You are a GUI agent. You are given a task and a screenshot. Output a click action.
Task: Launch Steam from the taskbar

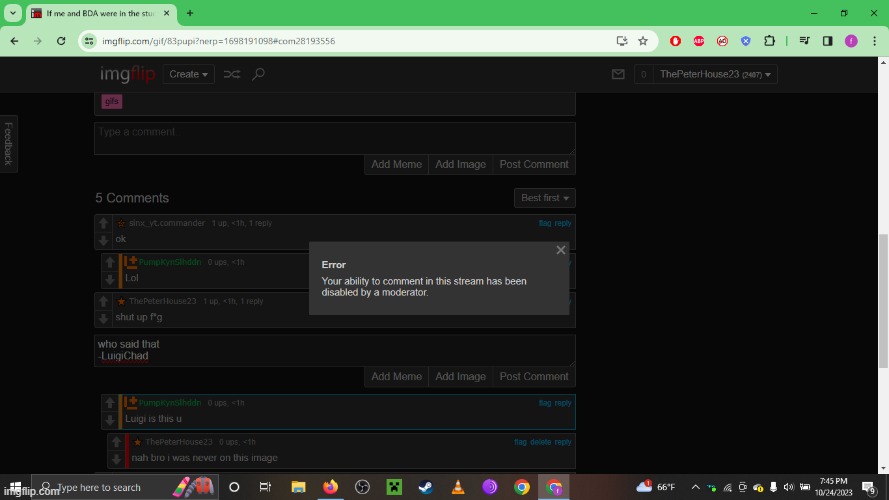point(426,487)
